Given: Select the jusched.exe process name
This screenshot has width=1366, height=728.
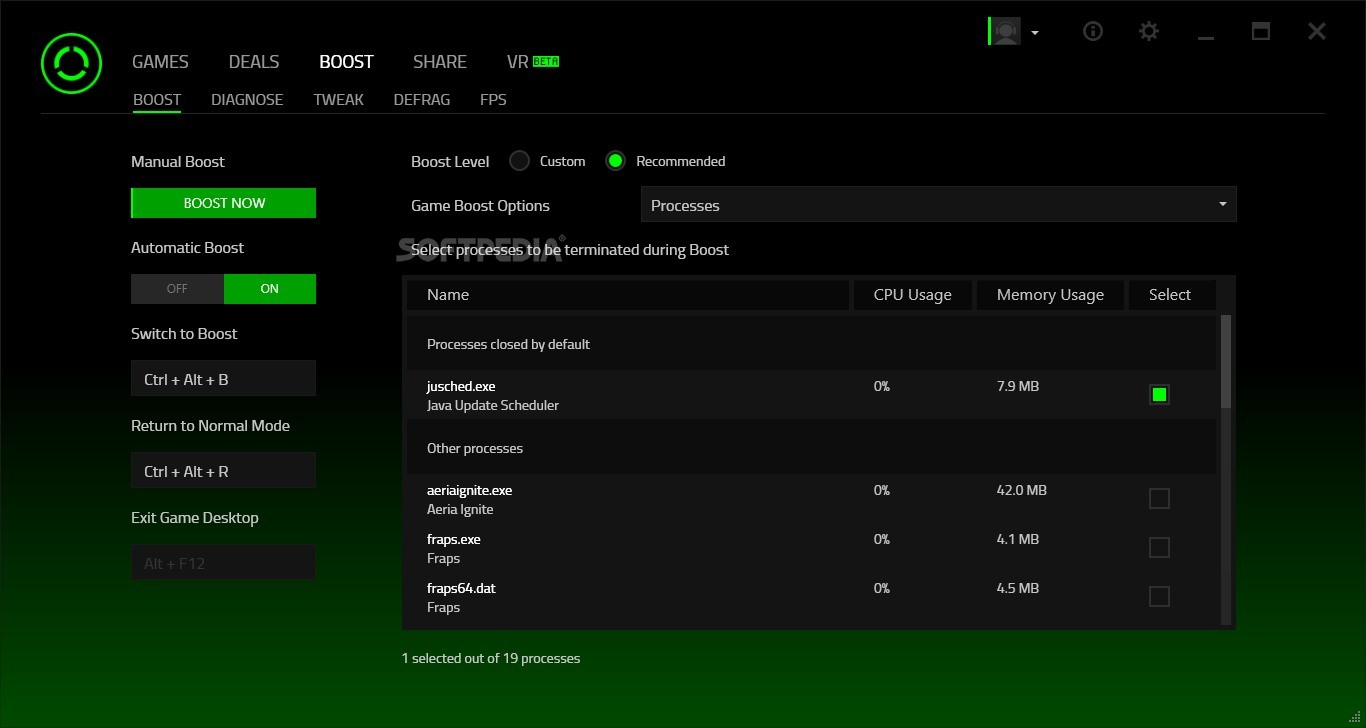Looking at the screenshot, I should (461, 386).
